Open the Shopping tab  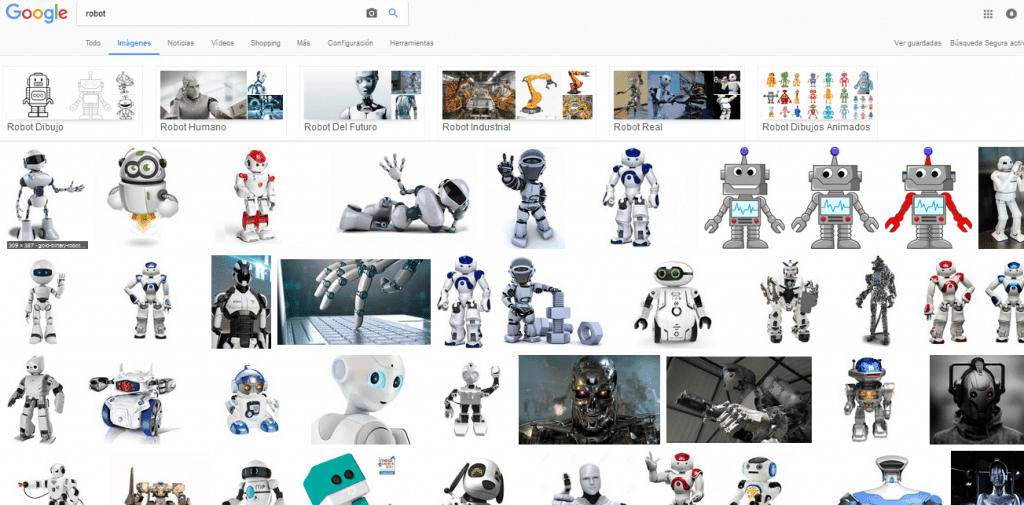tap(265, 43)
